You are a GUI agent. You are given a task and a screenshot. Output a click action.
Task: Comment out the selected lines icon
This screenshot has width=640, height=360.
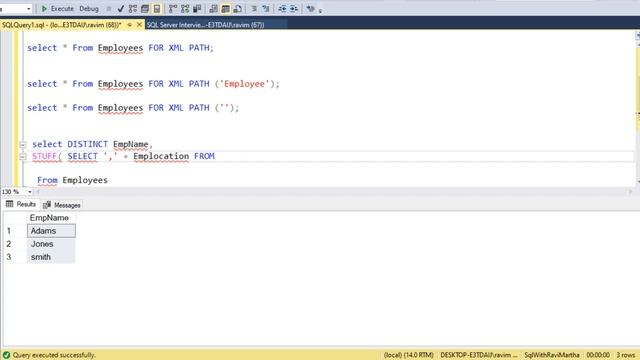click(x=253, y=9)
